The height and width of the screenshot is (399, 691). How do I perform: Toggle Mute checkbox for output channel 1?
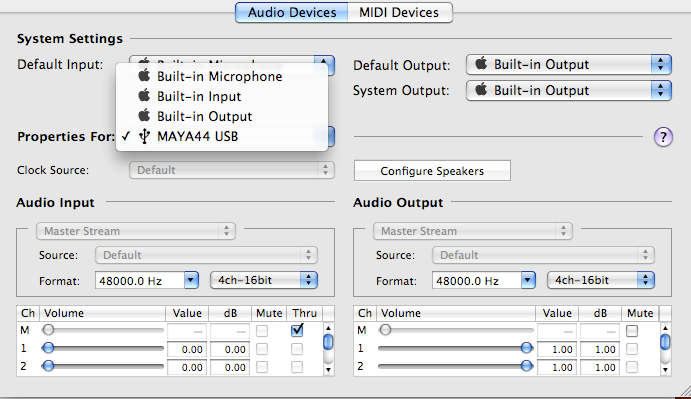pos(632,349)
